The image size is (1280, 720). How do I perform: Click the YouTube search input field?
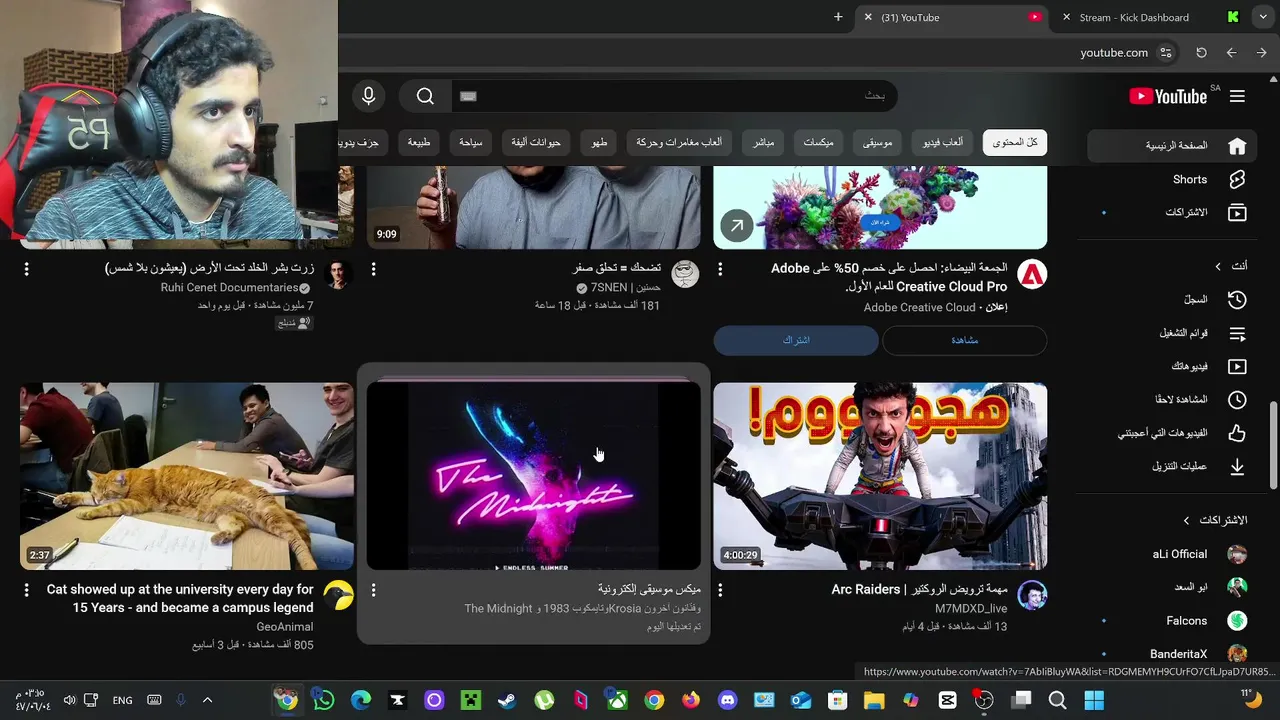coord(675,96)
